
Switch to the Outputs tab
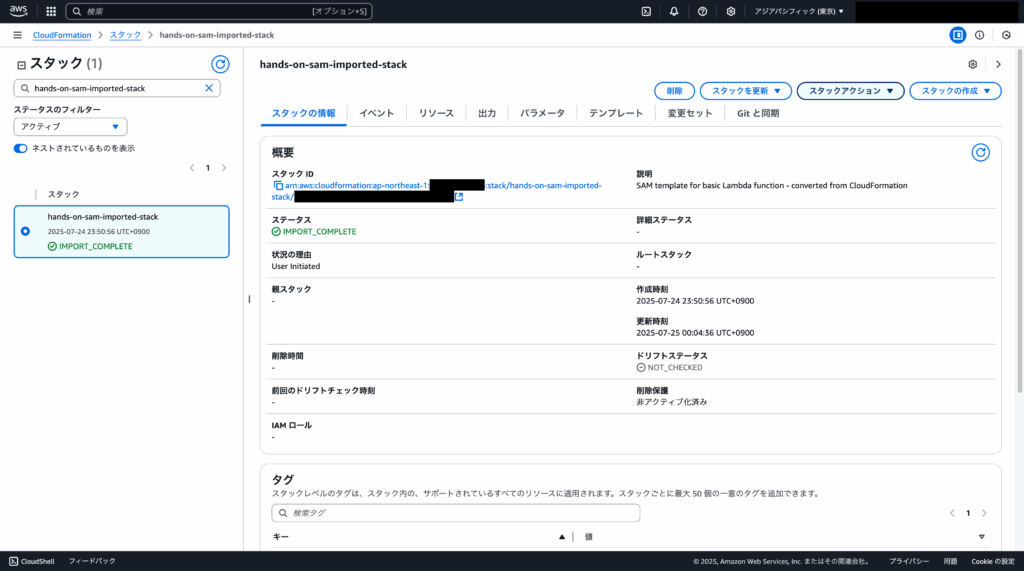[x=487, y=113]
